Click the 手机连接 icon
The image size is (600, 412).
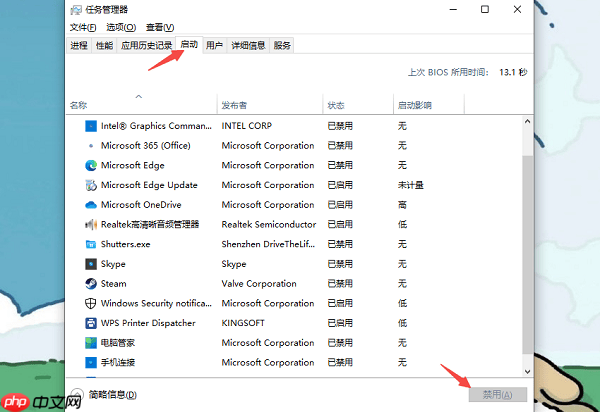click(x=91, y=363)
